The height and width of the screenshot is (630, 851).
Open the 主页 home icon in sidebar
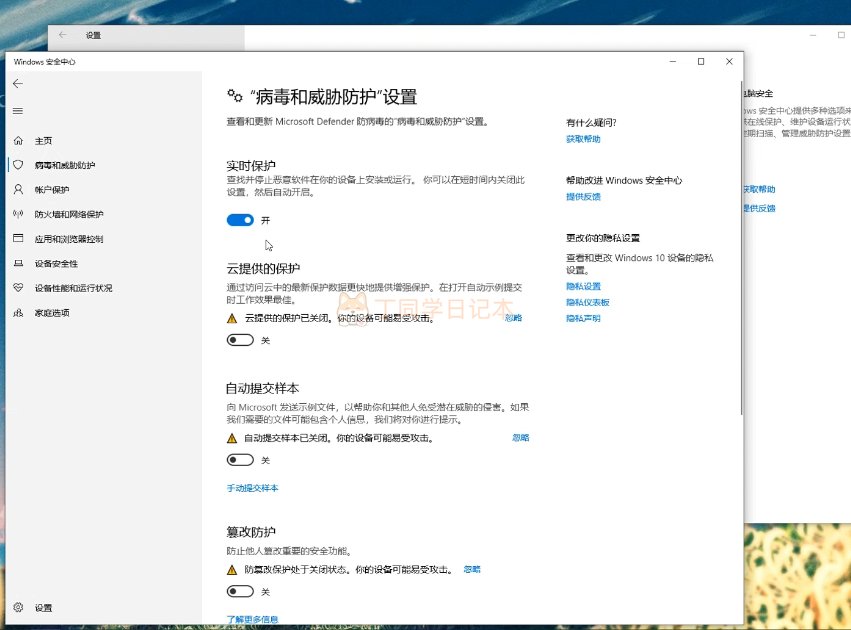click(17, 141)
